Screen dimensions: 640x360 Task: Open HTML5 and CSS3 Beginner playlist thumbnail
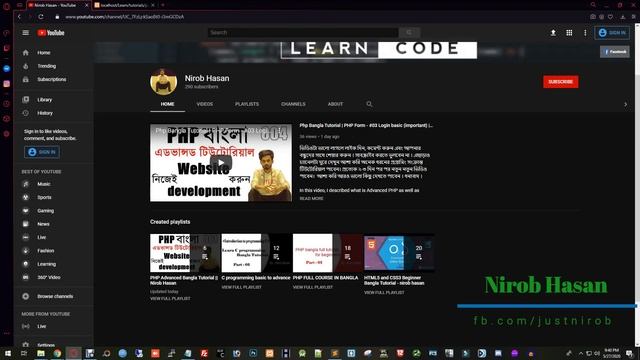(x=399, y=253)
